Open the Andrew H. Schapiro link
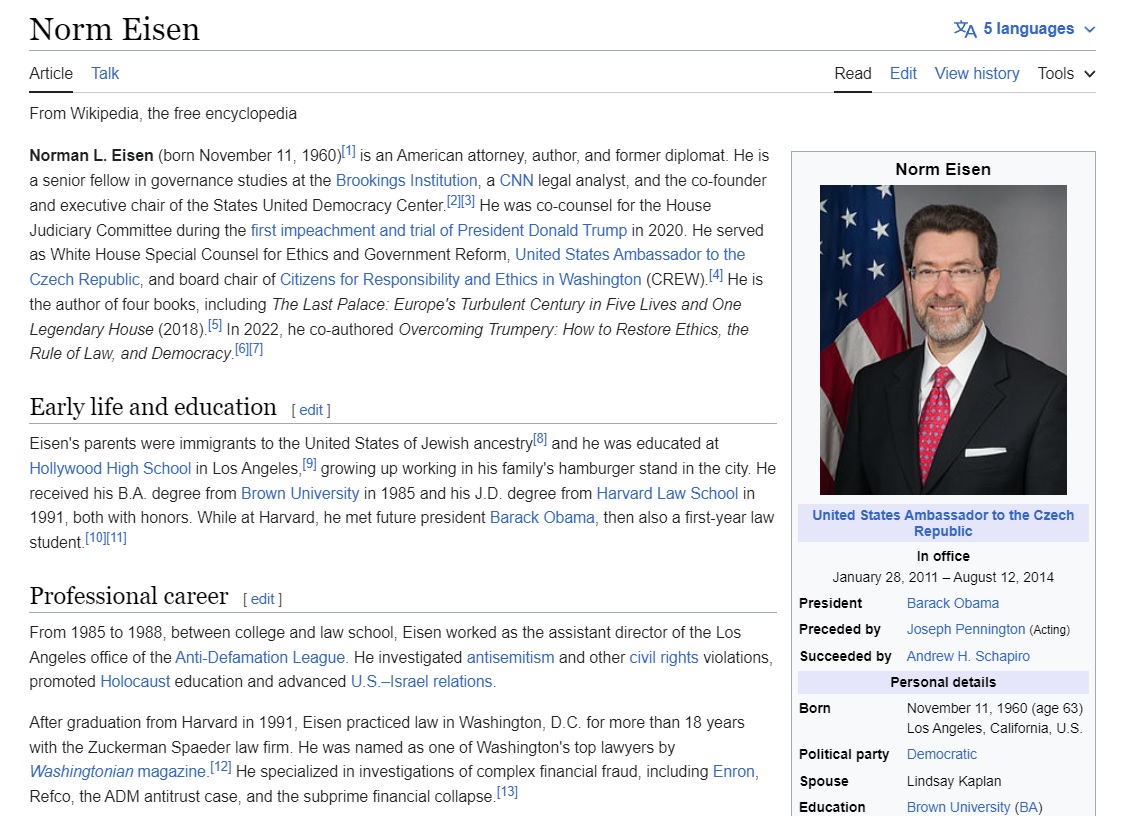Image resolution: width=1121 pixels, height=816 pixels. point(968,657)
